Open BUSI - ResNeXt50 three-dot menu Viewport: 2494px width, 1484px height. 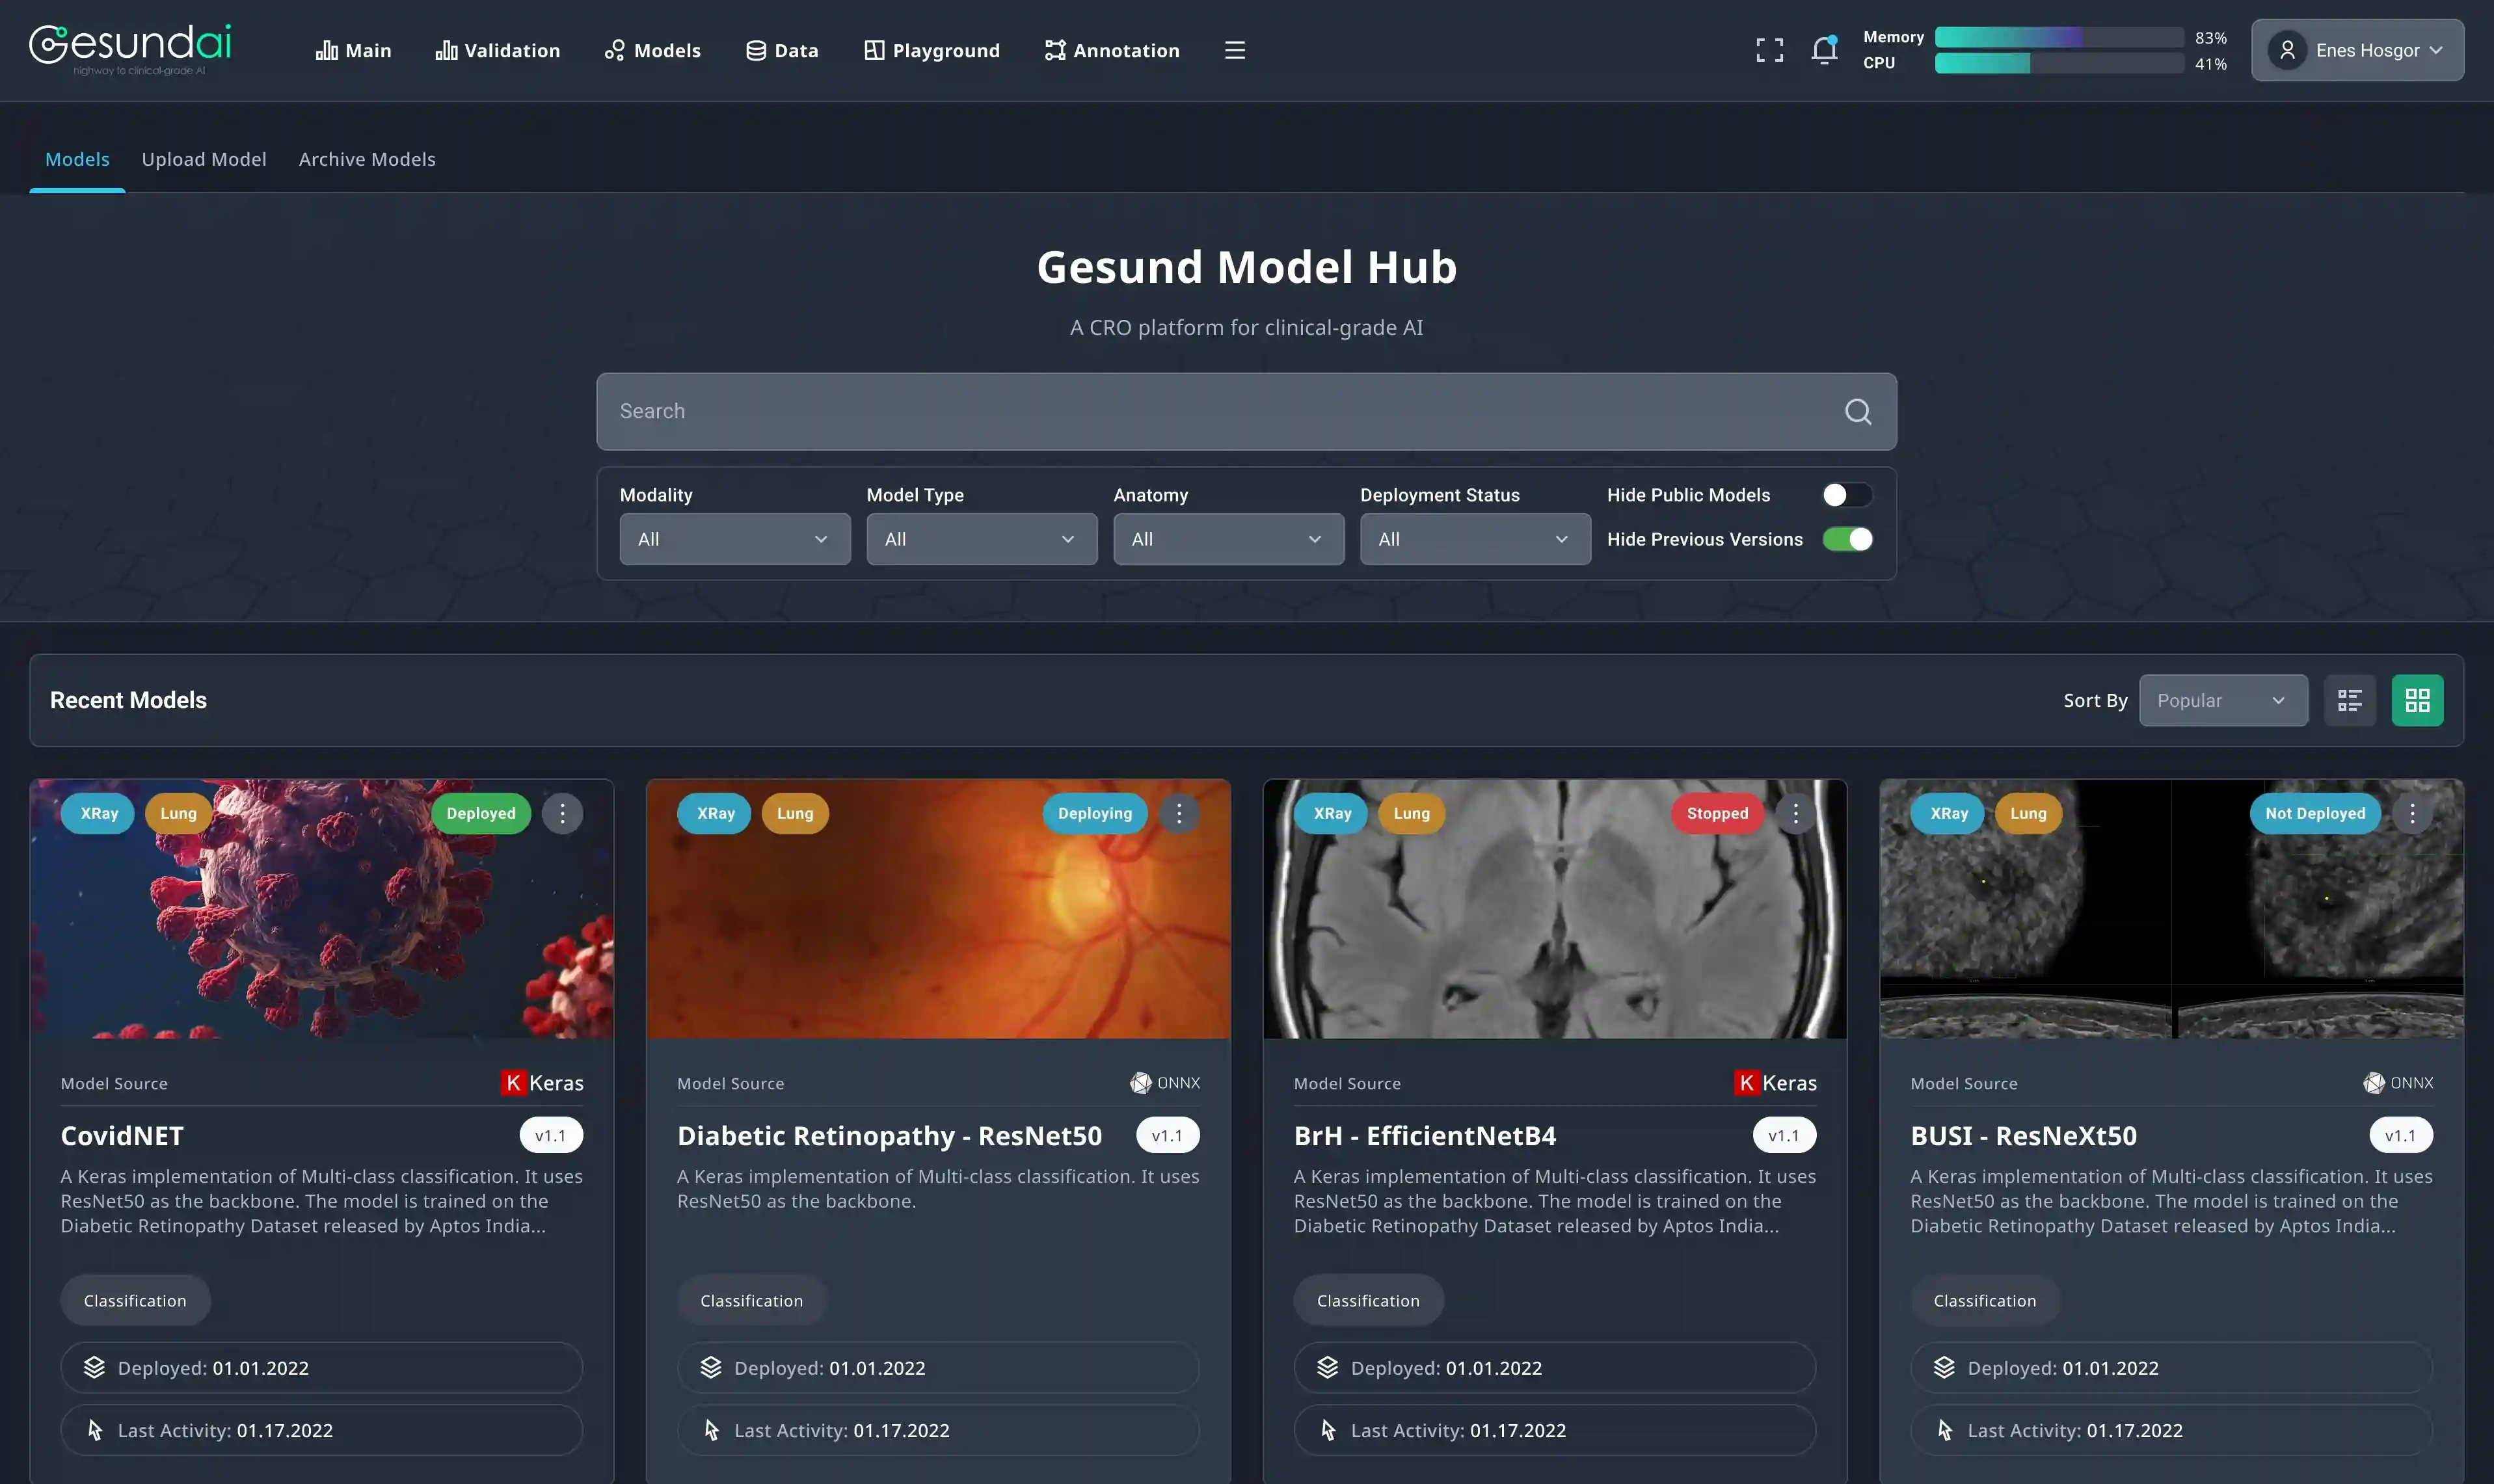pyautogui.click(x=2412, y=814)
